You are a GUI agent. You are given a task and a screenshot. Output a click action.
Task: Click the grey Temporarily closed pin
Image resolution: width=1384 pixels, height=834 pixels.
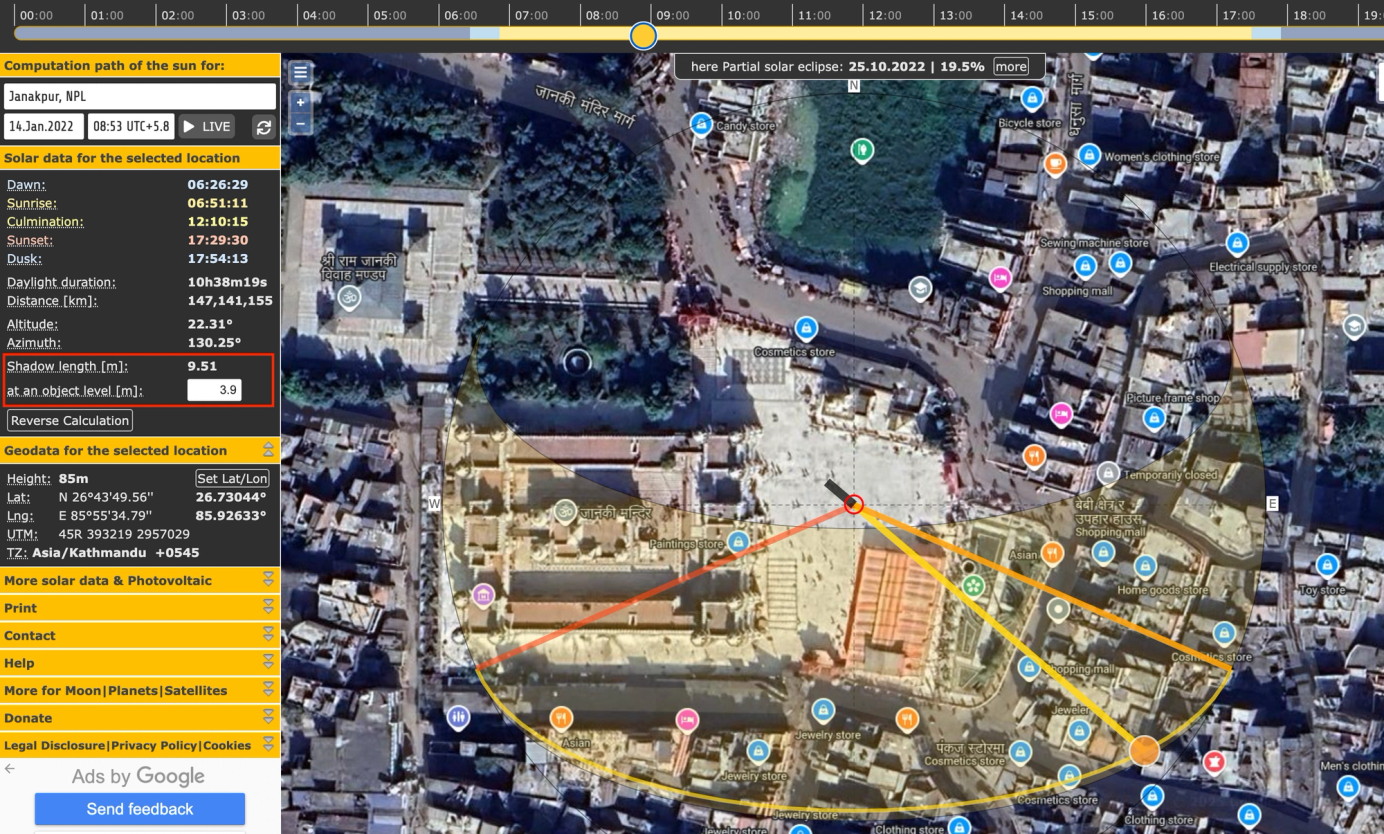(x=1107, y=473)
